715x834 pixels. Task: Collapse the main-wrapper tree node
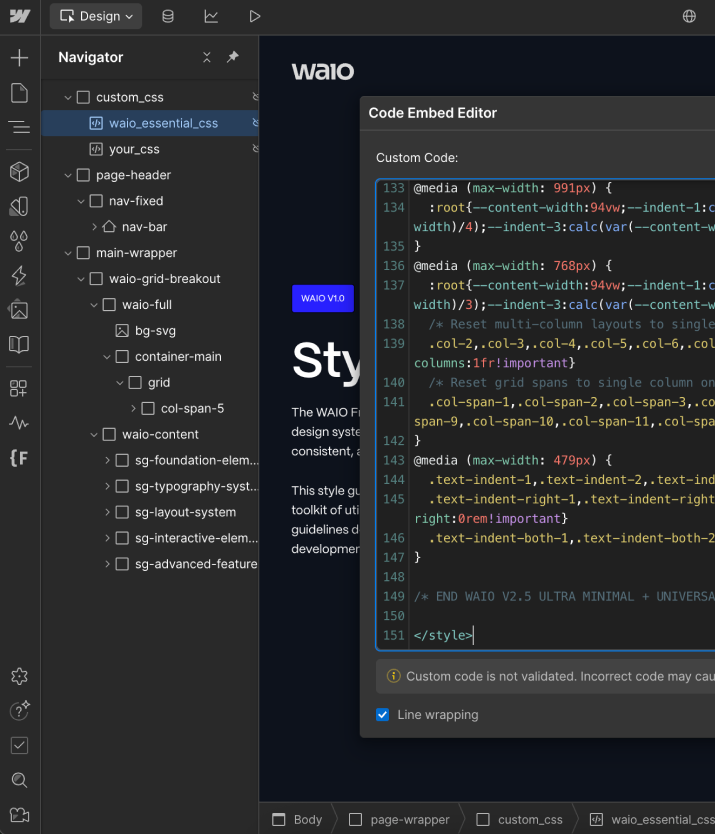pos(68,253)
